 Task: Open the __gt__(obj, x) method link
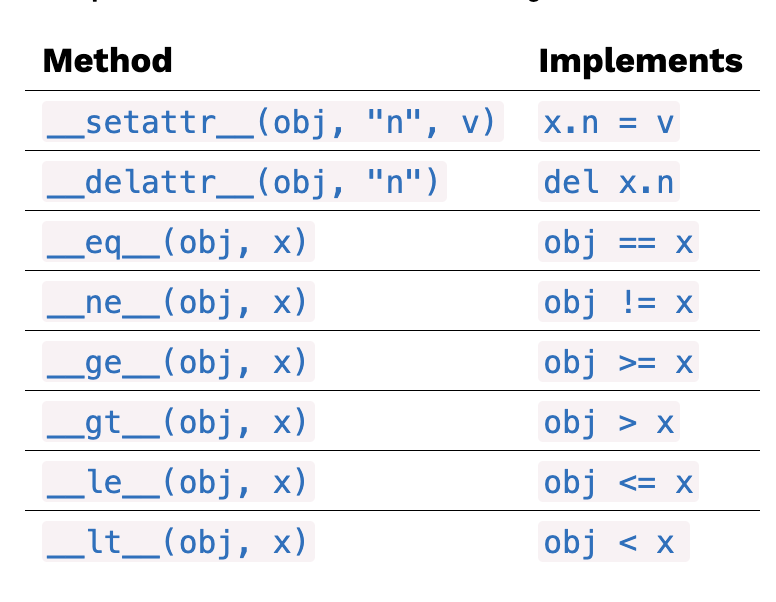pos(178,422)
